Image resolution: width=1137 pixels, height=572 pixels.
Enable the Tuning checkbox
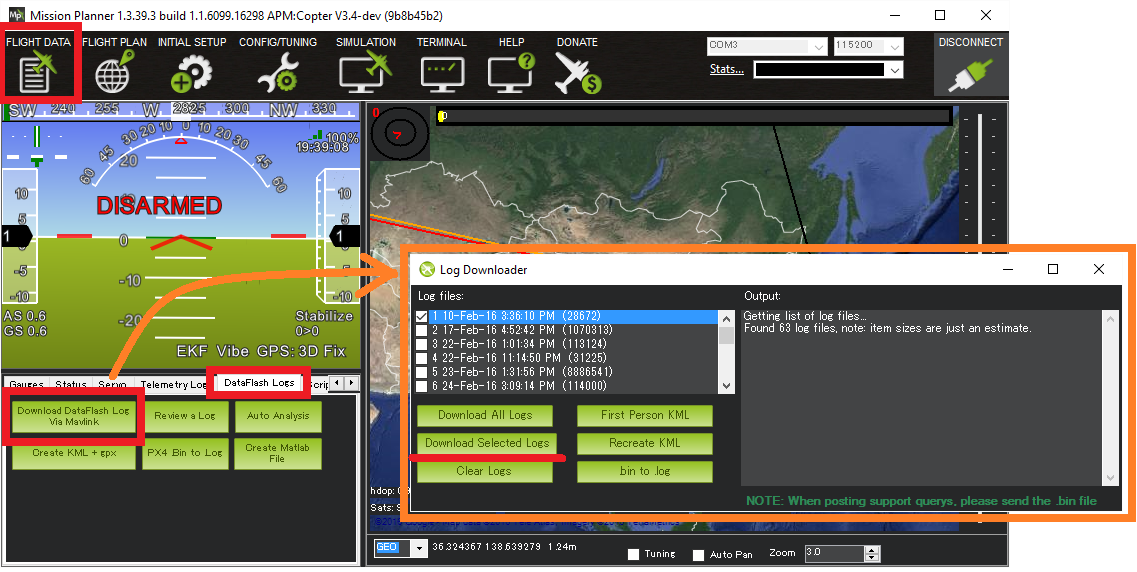[633, 554]
